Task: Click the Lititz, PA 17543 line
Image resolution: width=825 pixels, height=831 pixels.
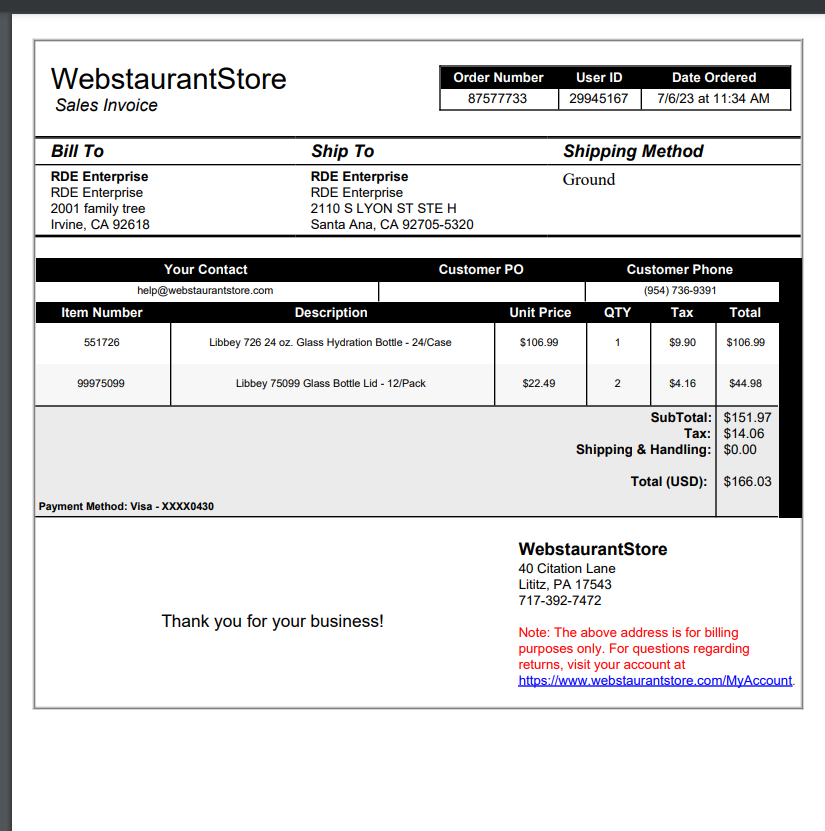Action: (565, 585)
